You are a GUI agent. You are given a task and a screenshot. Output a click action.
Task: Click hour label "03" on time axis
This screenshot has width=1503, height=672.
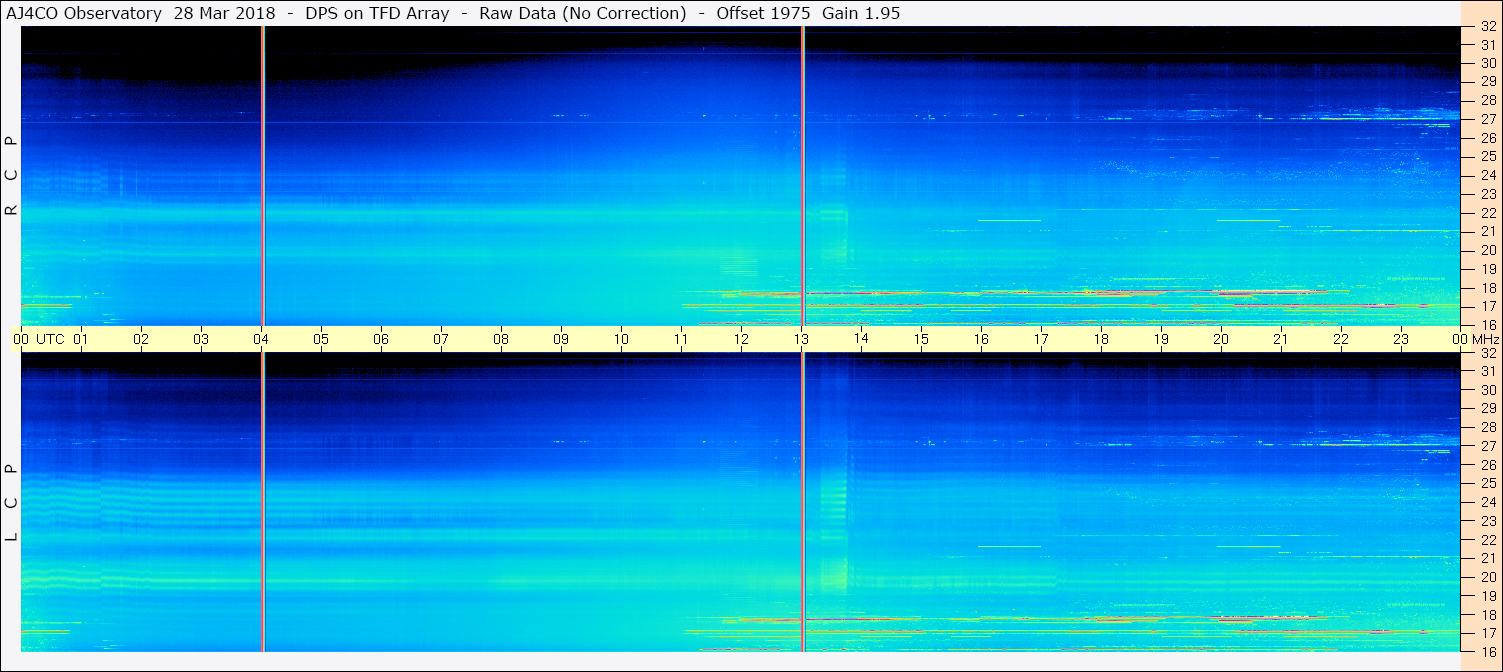point(201,339)
